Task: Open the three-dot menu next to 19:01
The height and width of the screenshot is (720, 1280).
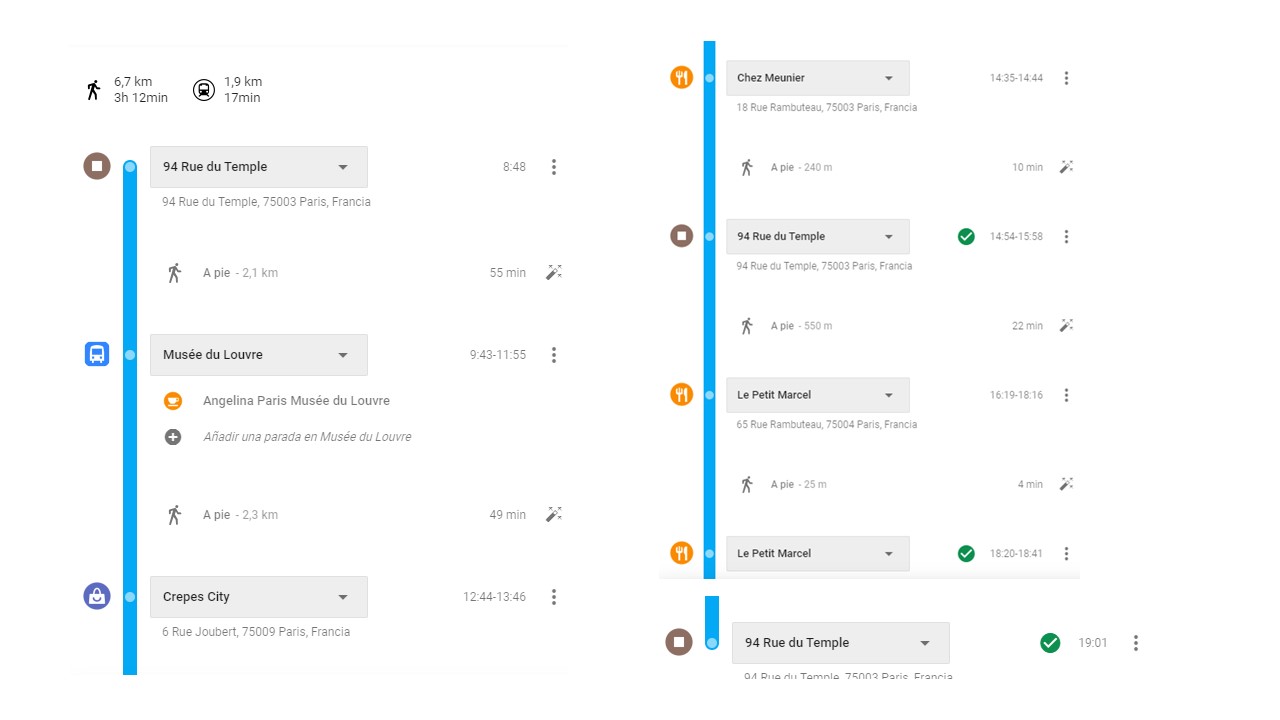Action: pos(1135,643)
